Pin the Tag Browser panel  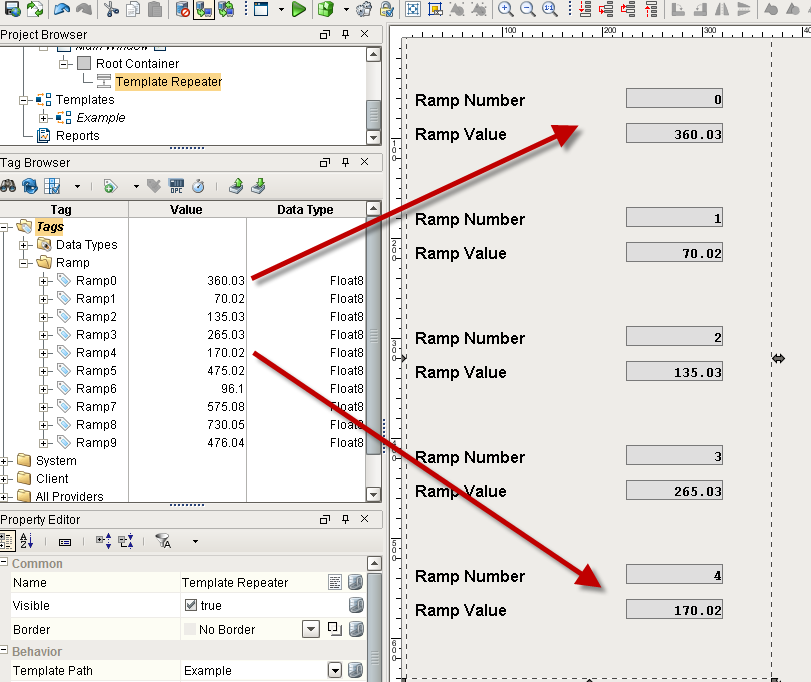click(345, 161)
